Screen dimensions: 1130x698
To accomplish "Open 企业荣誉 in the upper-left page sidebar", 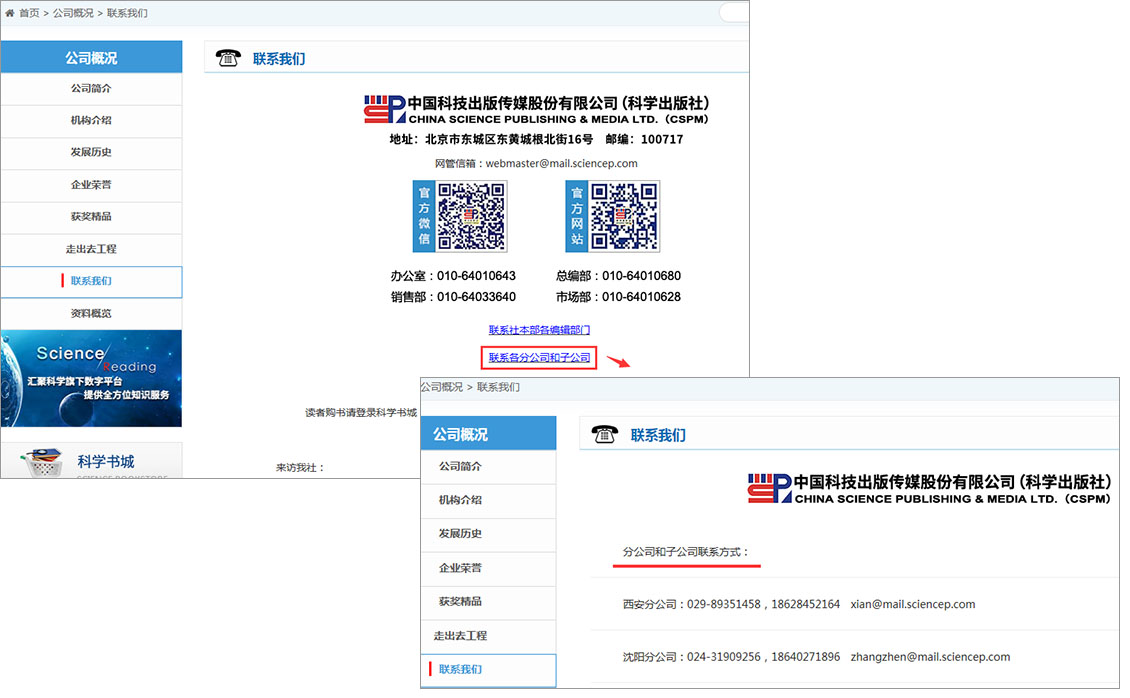I will (92, 185).
